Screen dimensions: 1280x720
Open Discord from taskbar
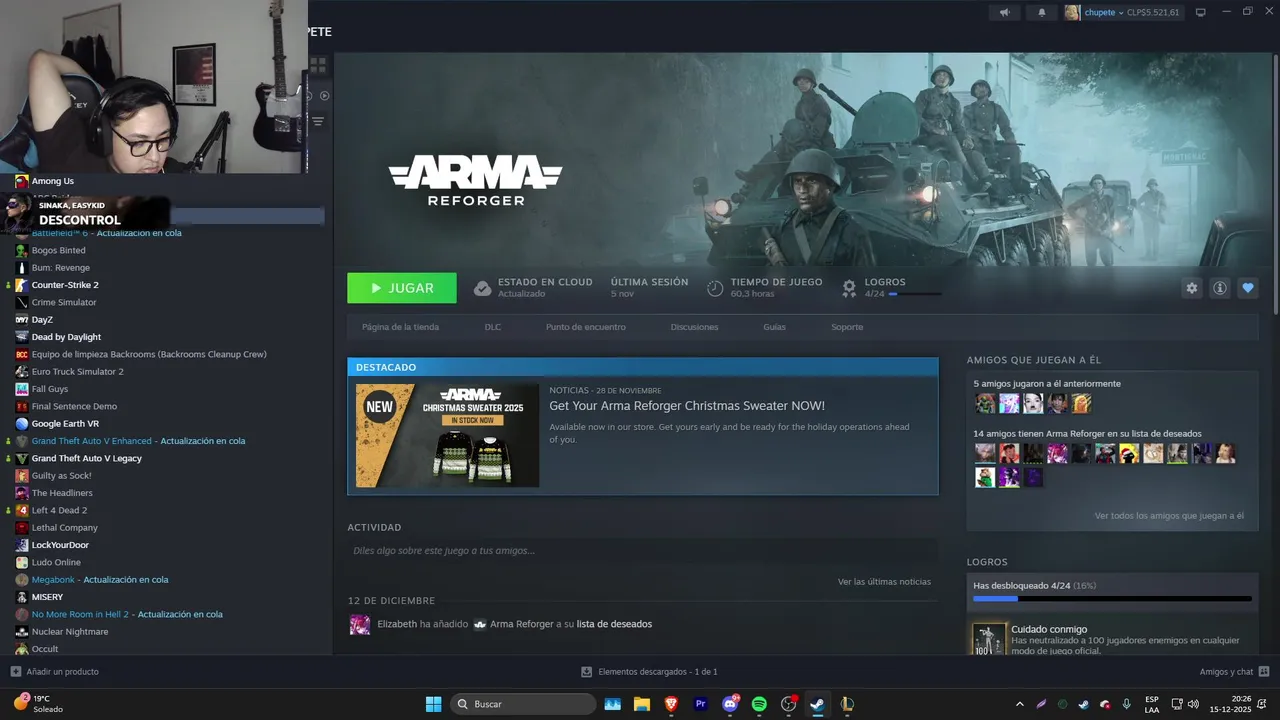730,704
